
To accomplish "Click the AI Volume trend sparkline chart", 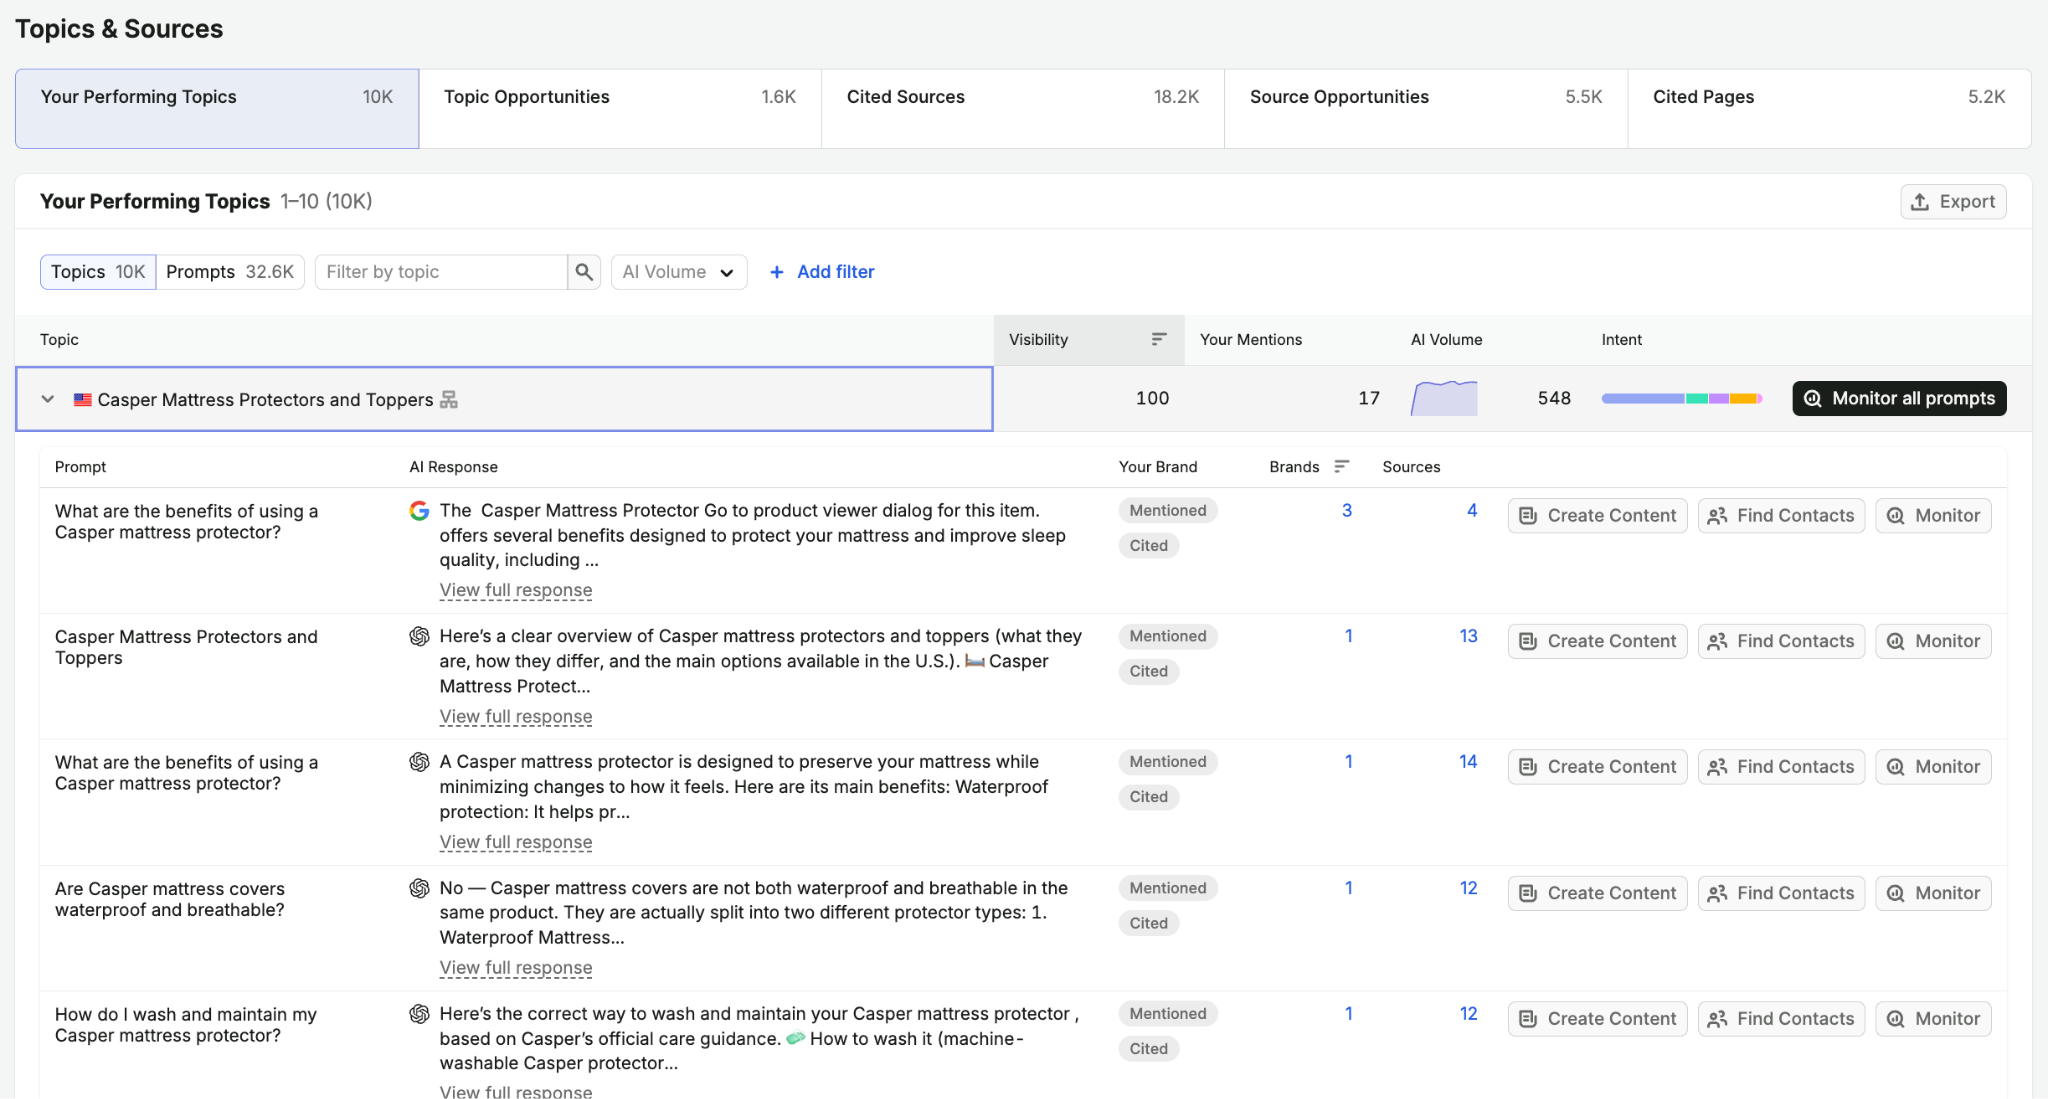I will click(1444, 398).
